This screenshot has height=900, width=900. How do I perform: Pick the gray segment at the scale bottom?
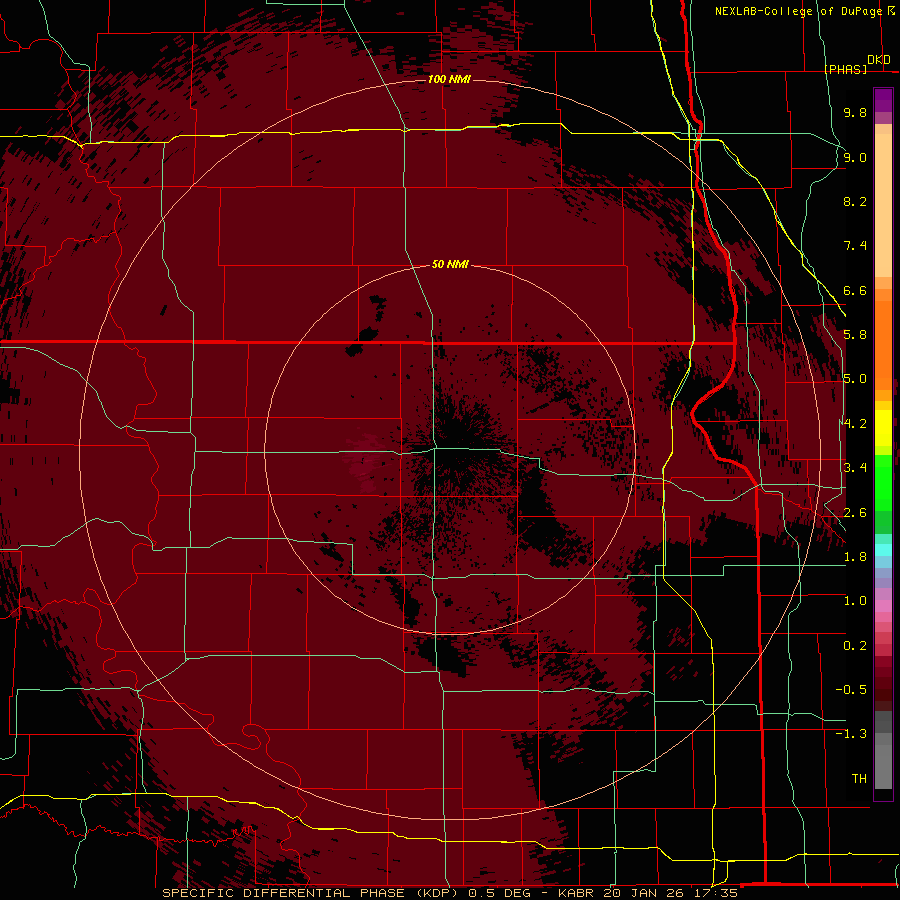[x=883, y=766]
